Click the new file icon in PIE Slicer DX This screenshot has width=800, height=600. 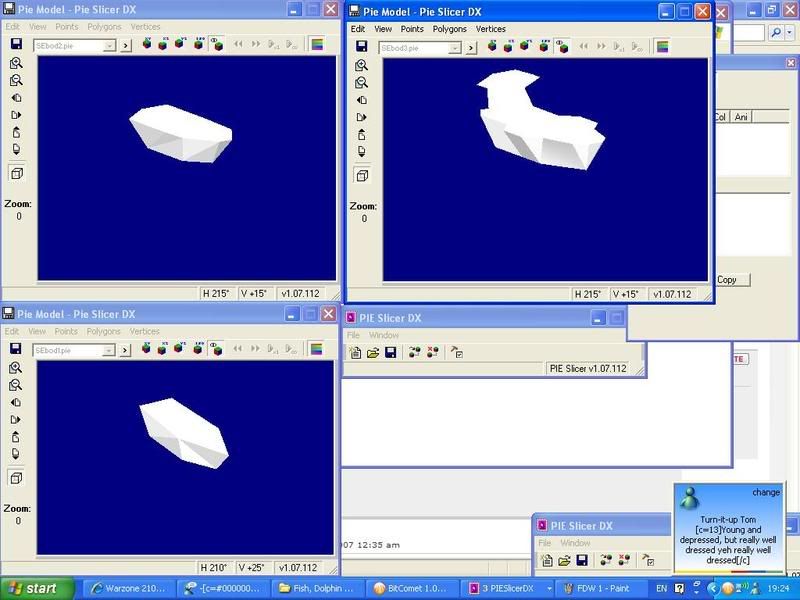tap(355, 353)
